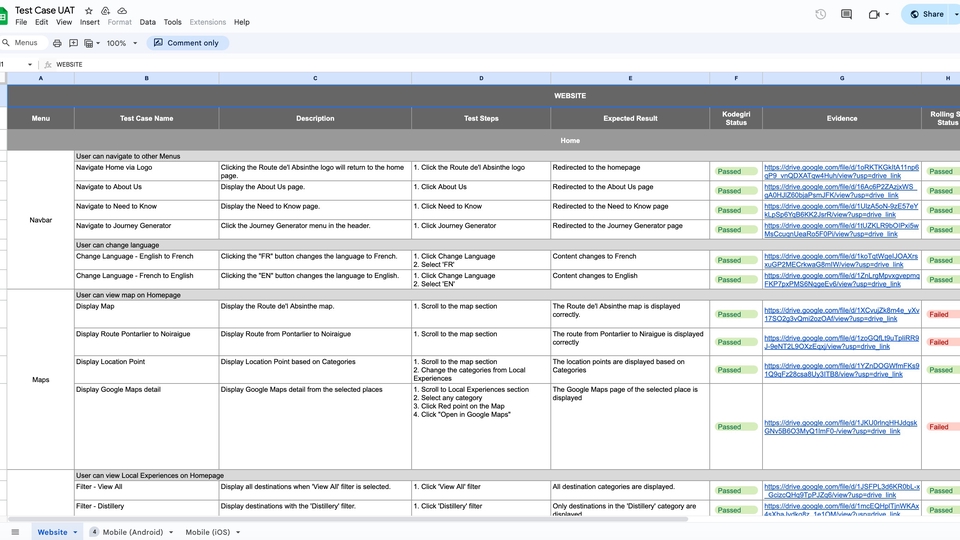Switch to the Mobile (Android) sheet tab
Screen dimensions: 960x540
pos(132,532)
